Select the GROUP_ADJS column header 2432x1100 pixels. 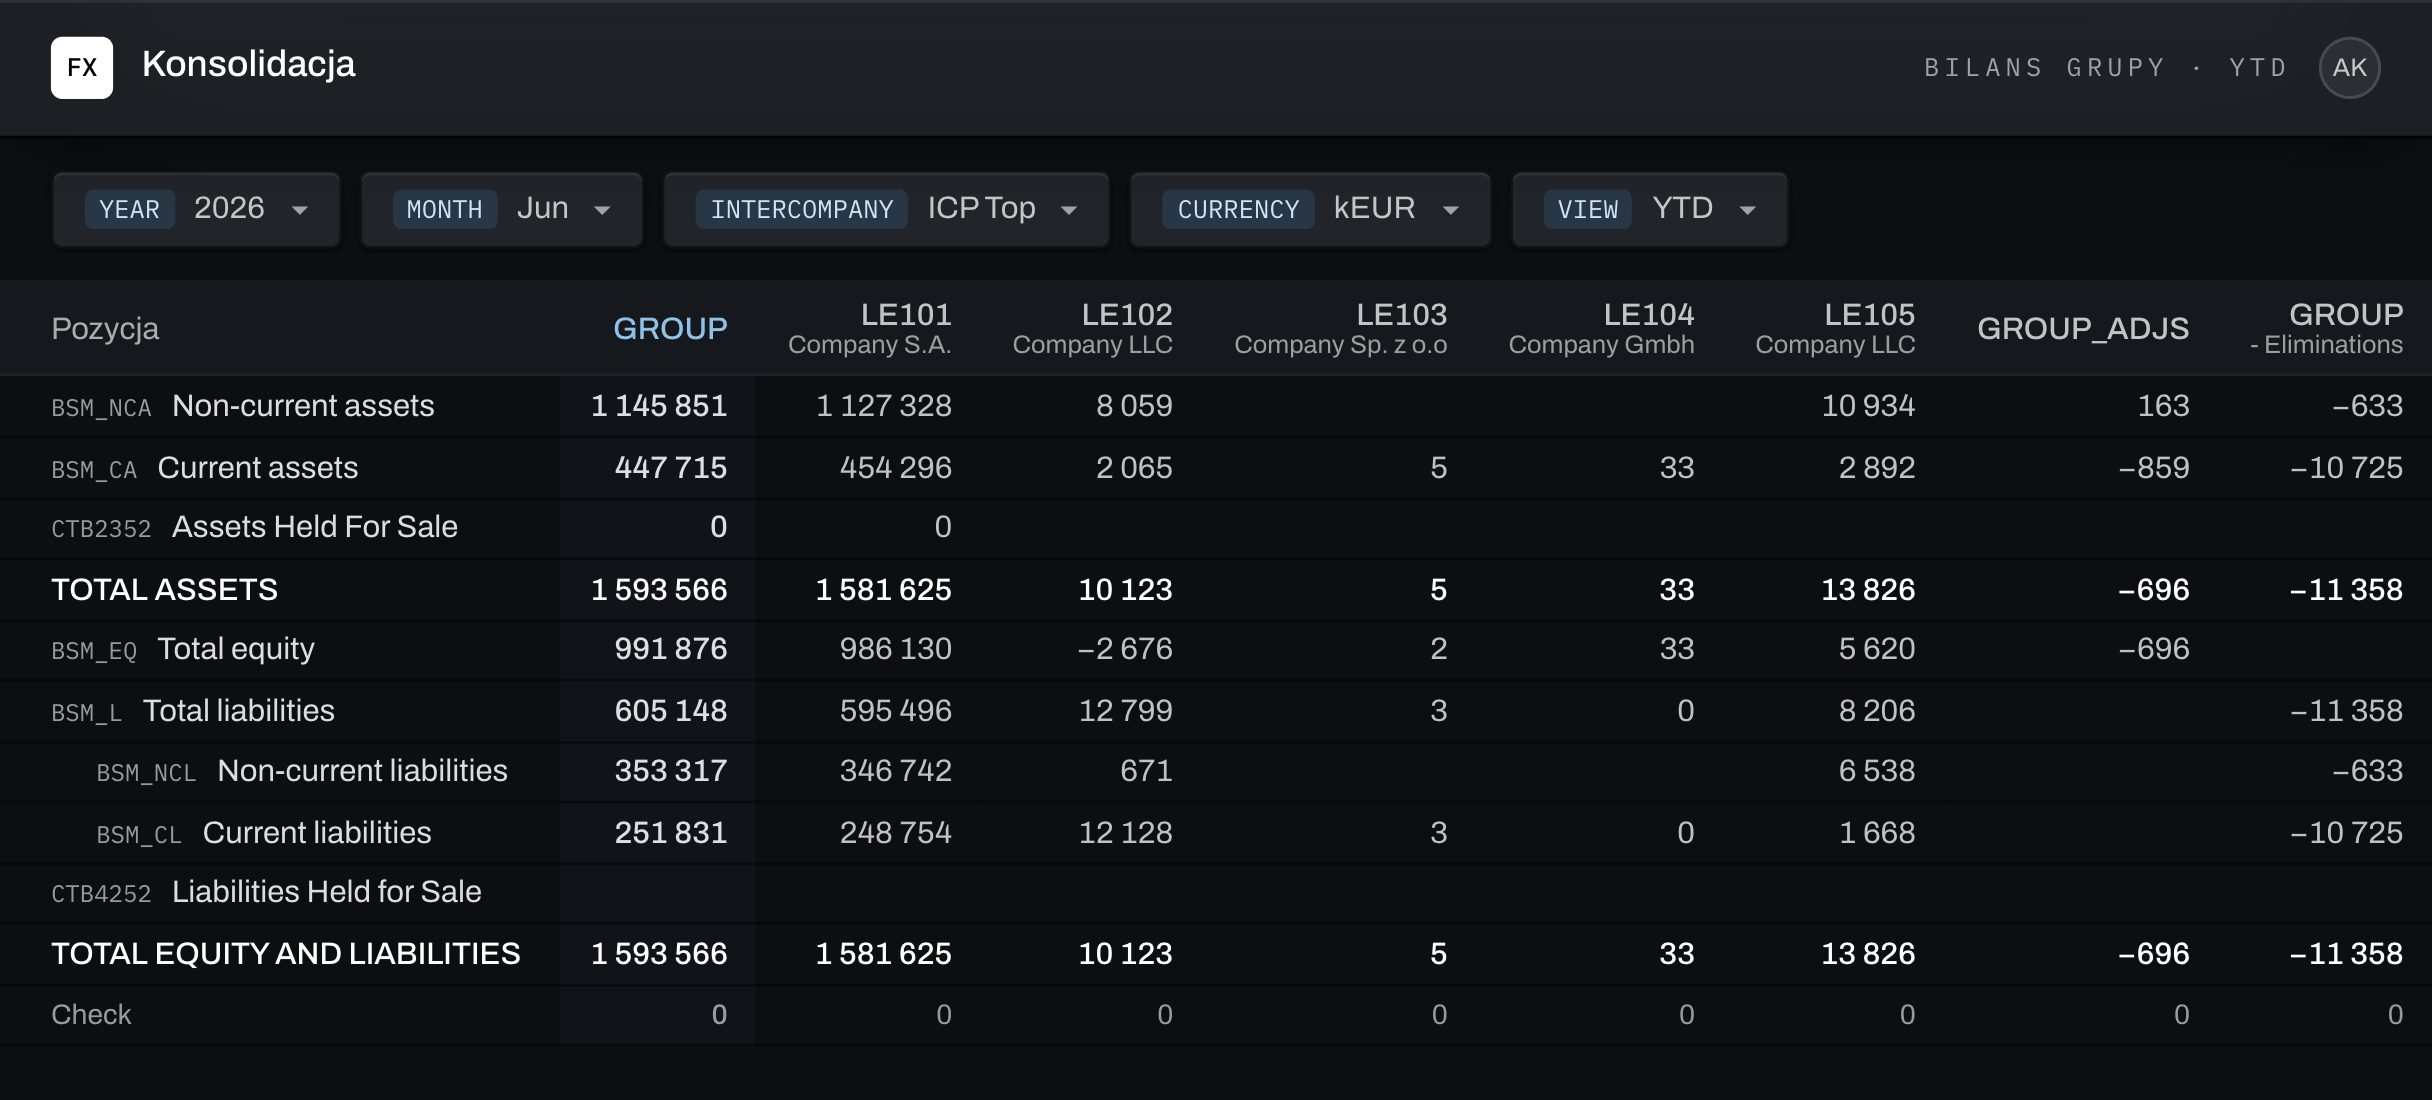(2083, 328)
